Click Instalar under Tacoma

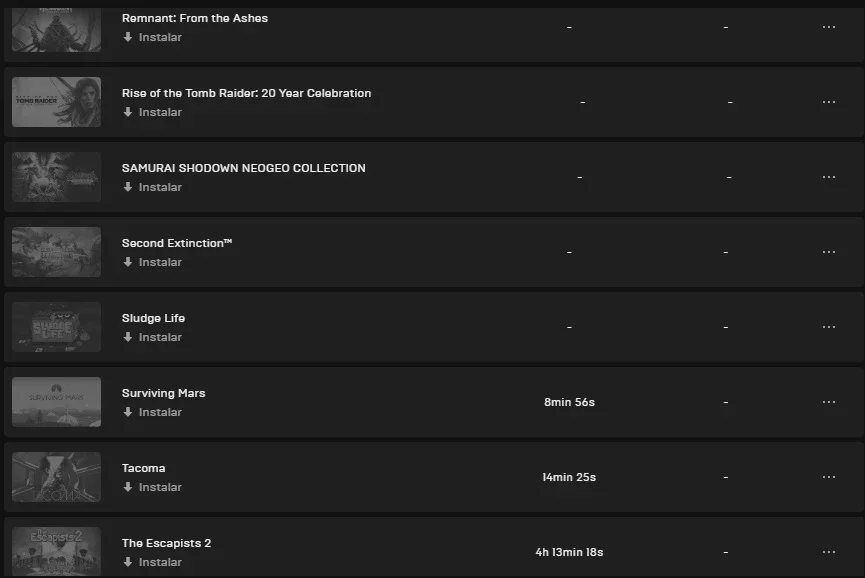[x=152, y=487]
